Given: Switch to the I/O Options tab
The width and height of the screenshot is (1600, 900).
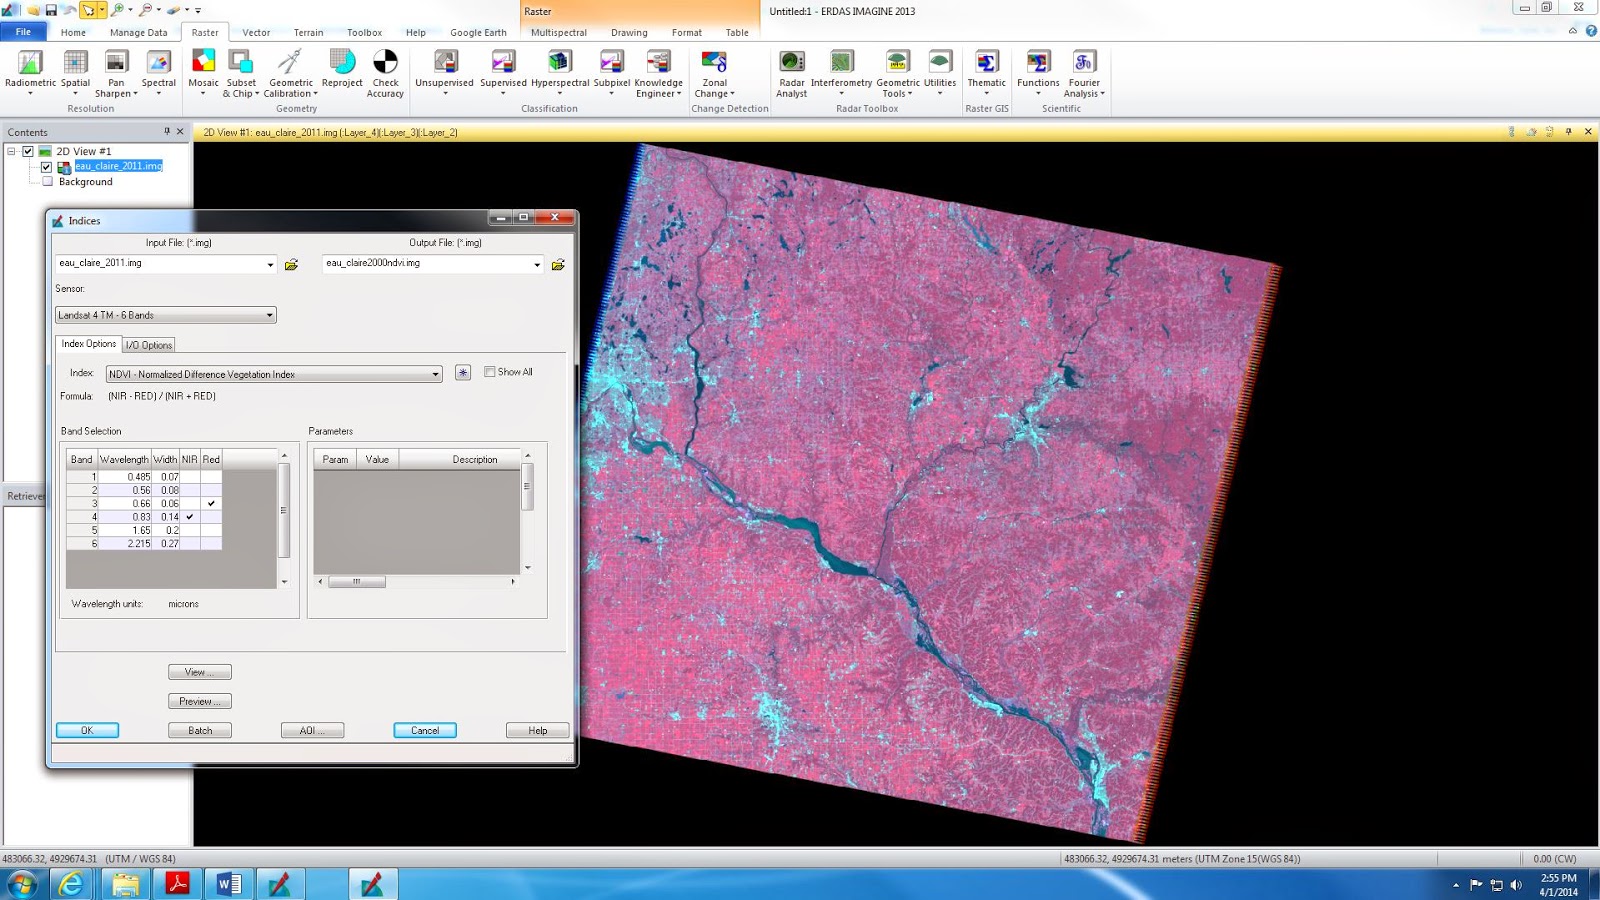Looking at the screenshot, I should [148, 344].
